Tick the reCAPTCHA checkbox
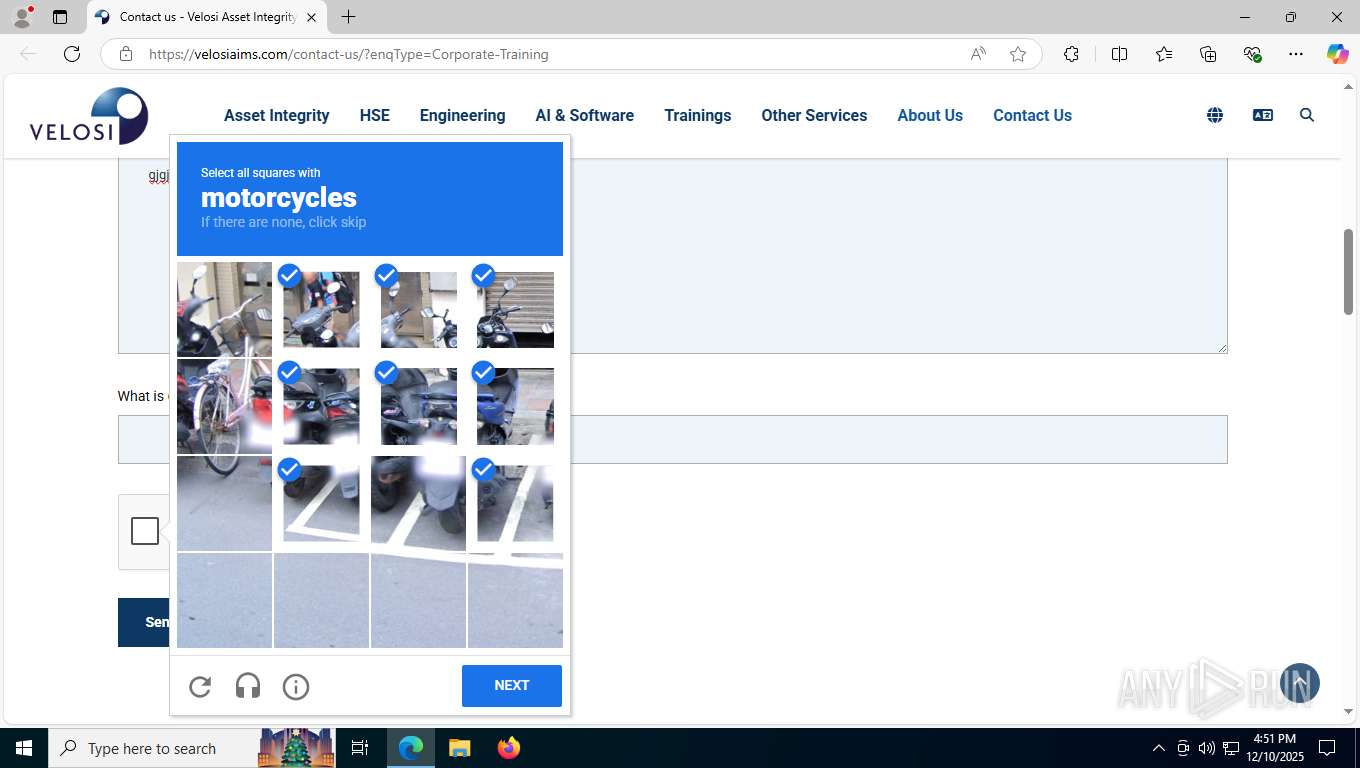1360x768 pixels. coord(145,531)
